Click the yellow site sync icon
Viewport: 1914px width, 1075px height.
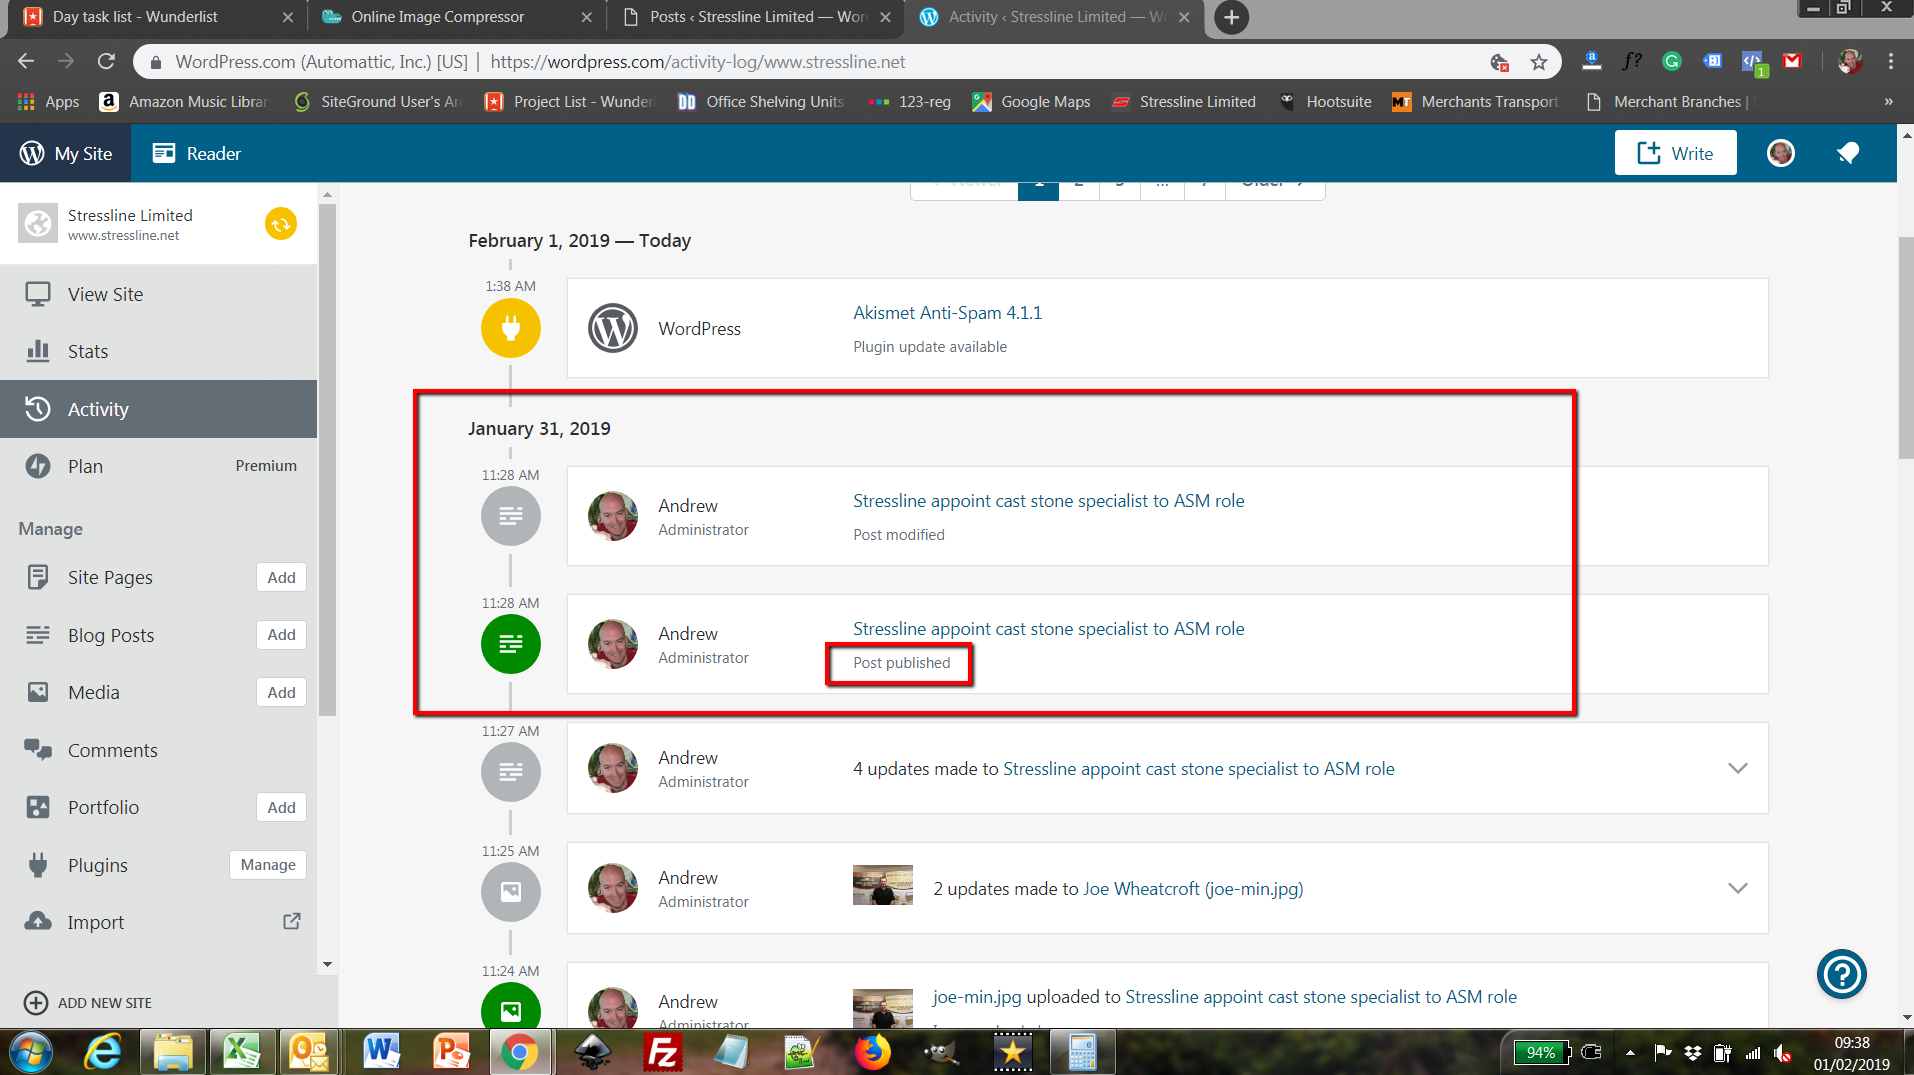tap(281, 224)
